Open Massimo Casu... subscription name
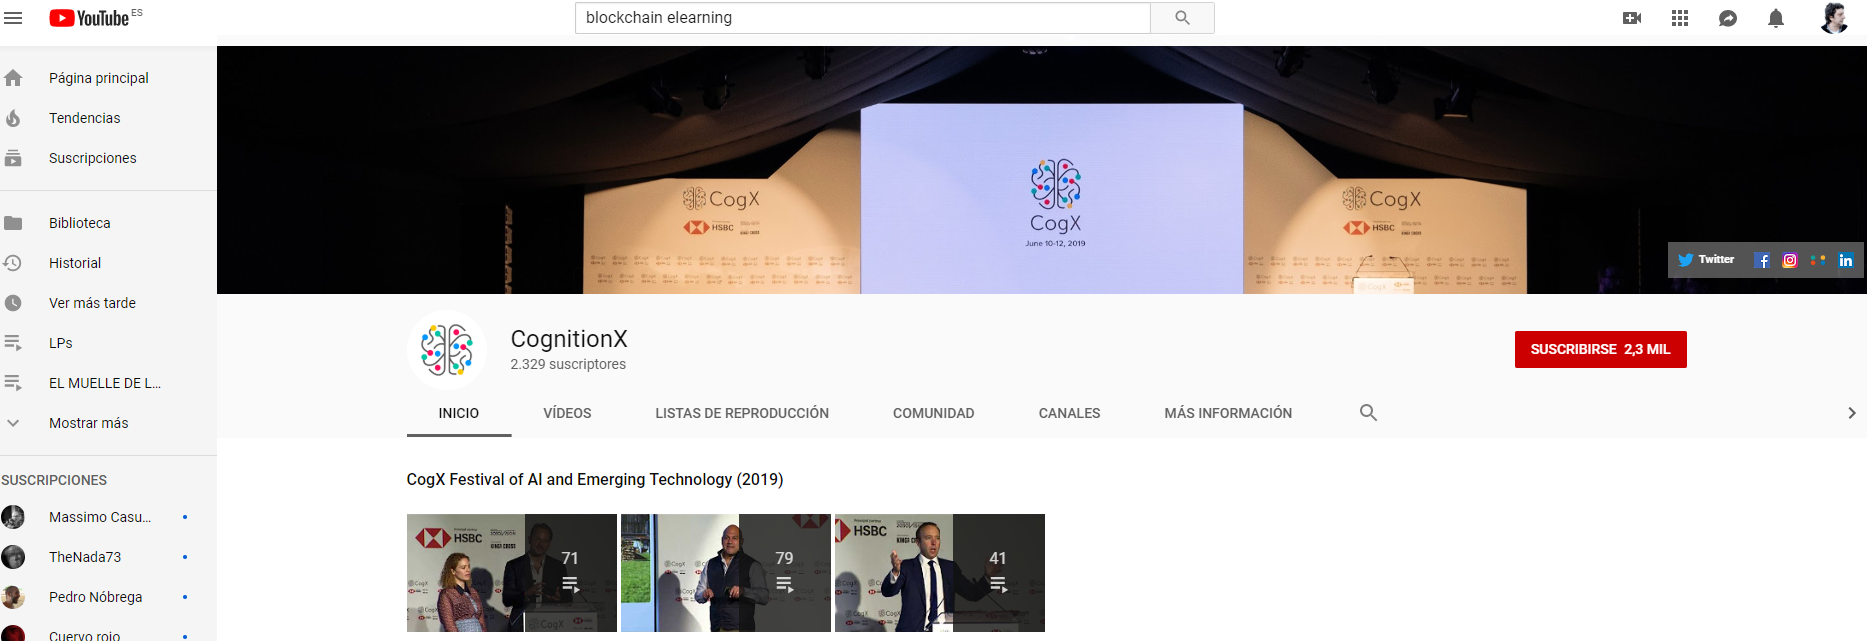Screen dimensions: 1867x641 coord(100,517)
